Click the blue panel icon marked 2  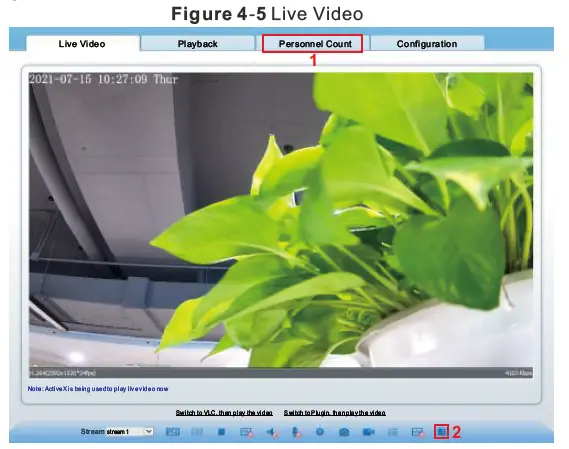pos(441,432)
